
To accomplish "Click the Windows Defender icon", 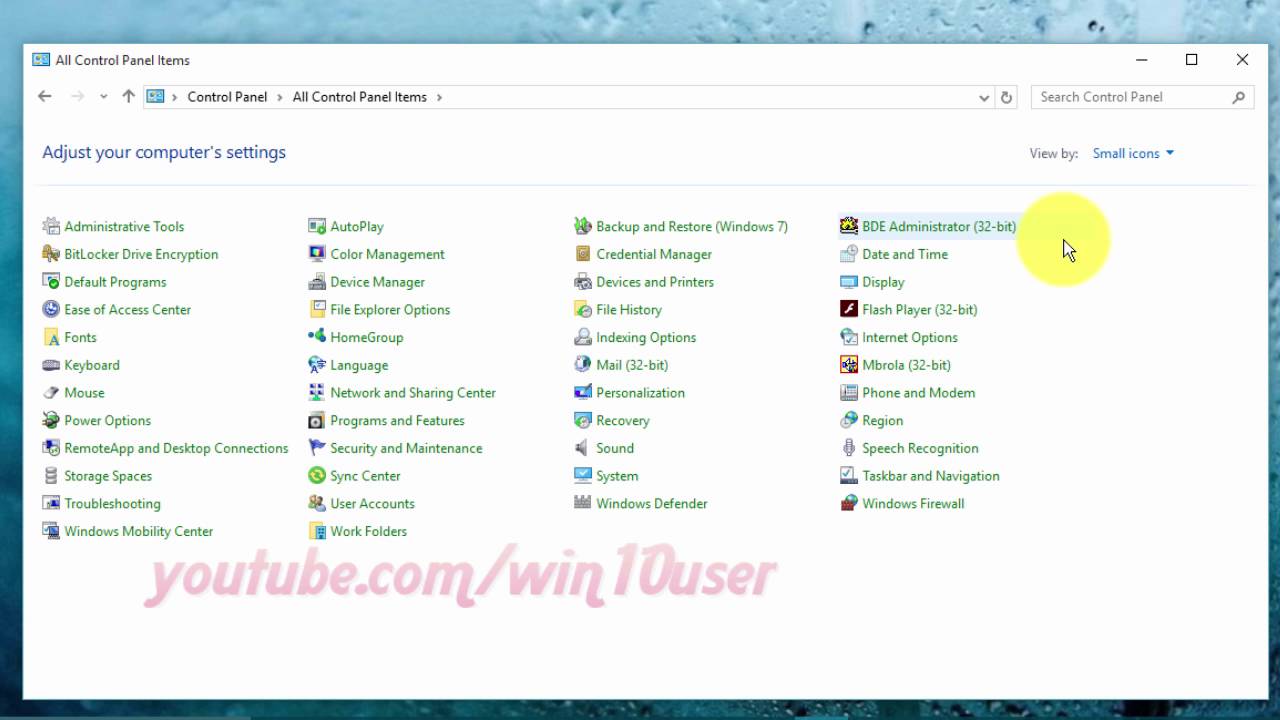I will [583, 504].
